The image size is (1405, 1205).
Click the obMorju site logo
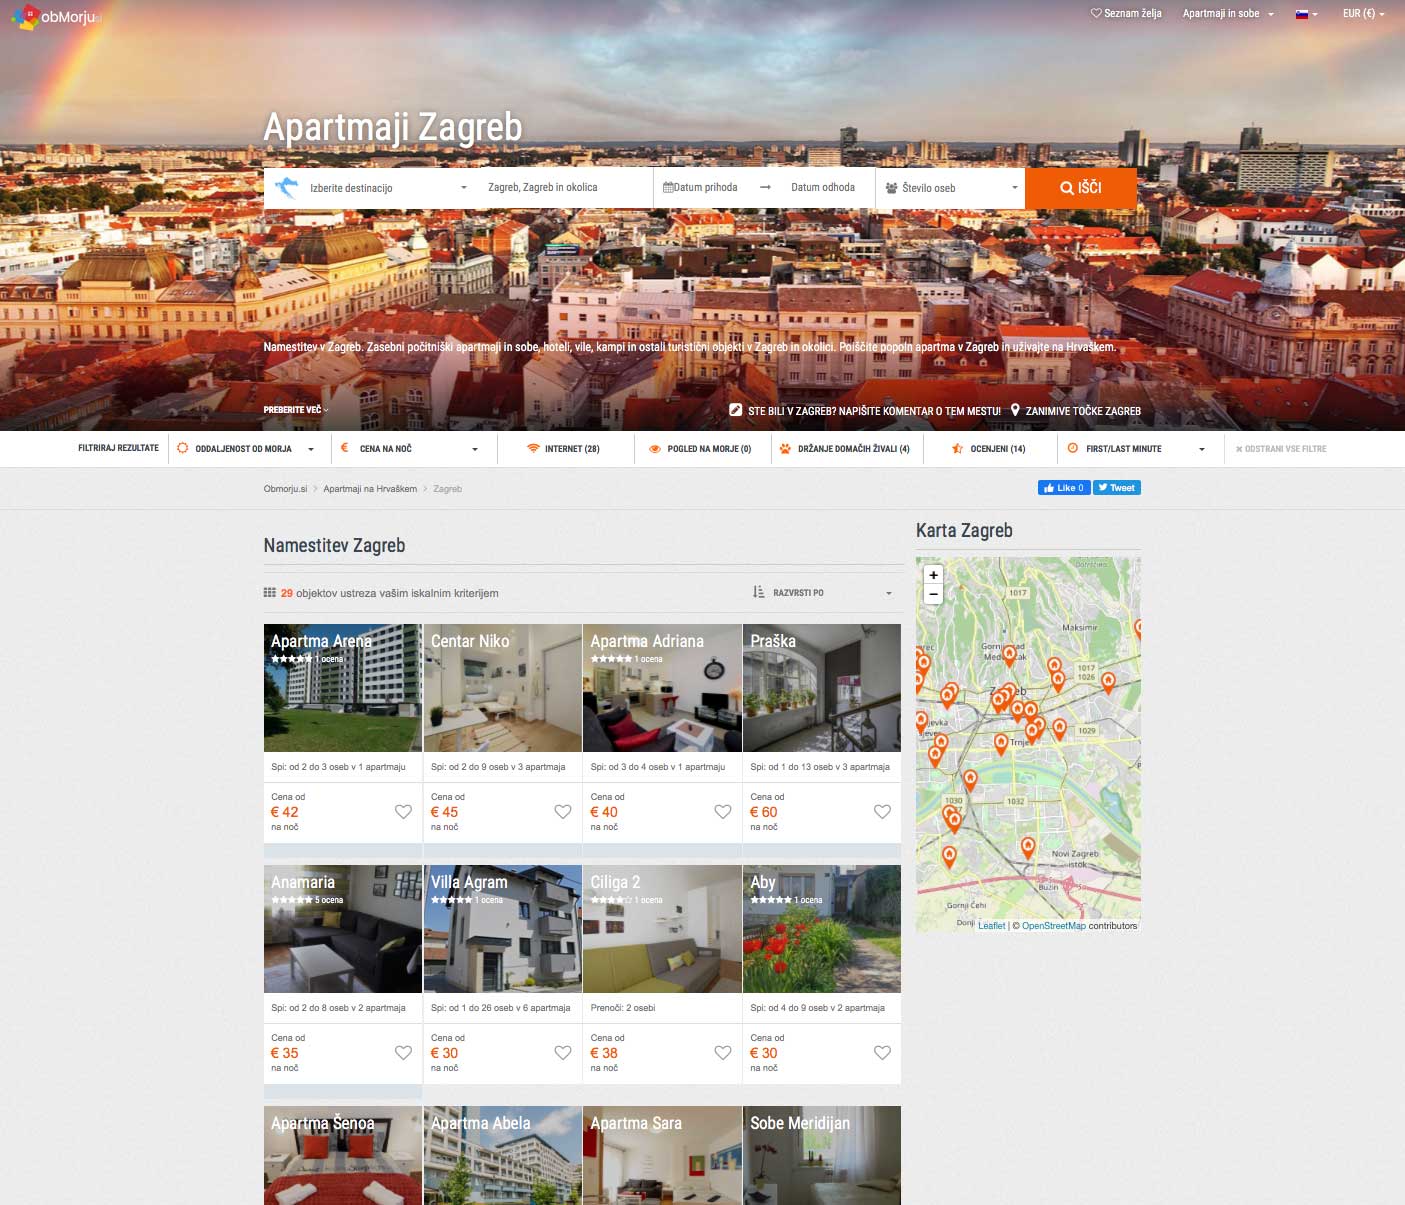click(56, 17)
